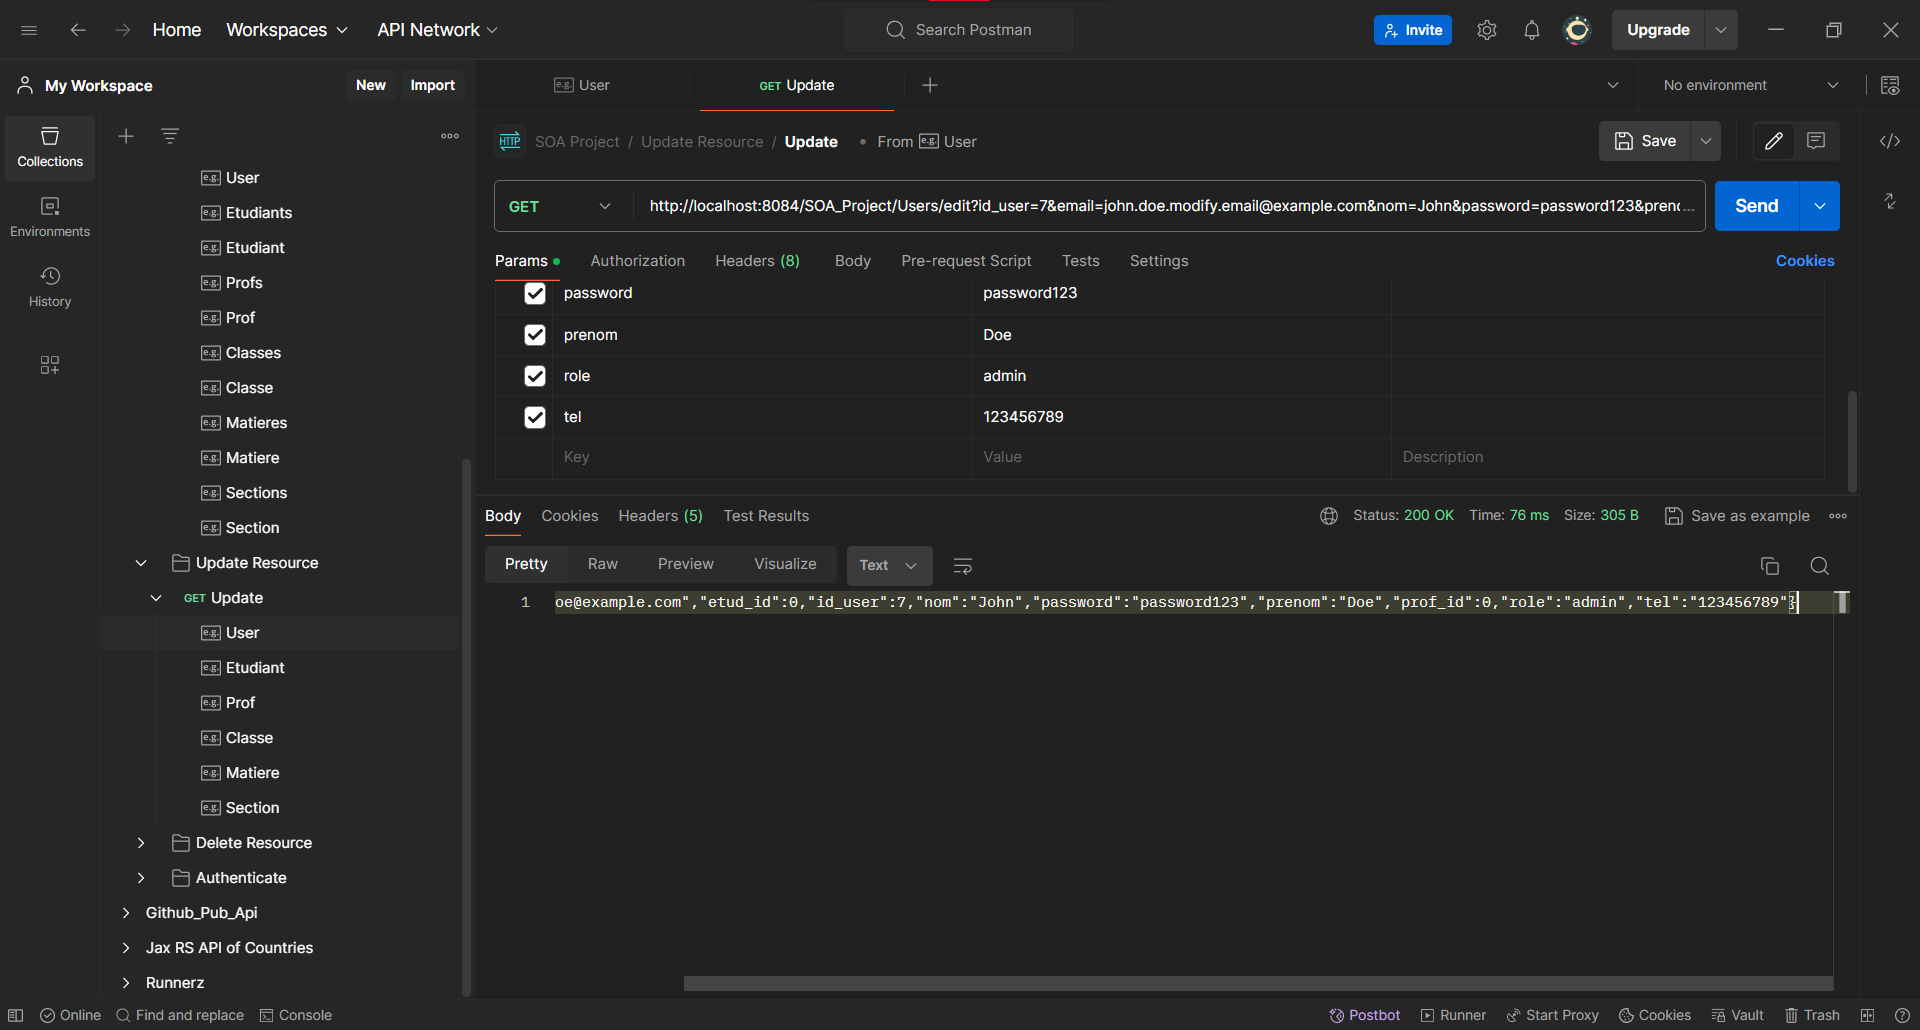Open the comments icon next to pencil
This screenshot has height=1030, width=1920.
point(1816,141)
